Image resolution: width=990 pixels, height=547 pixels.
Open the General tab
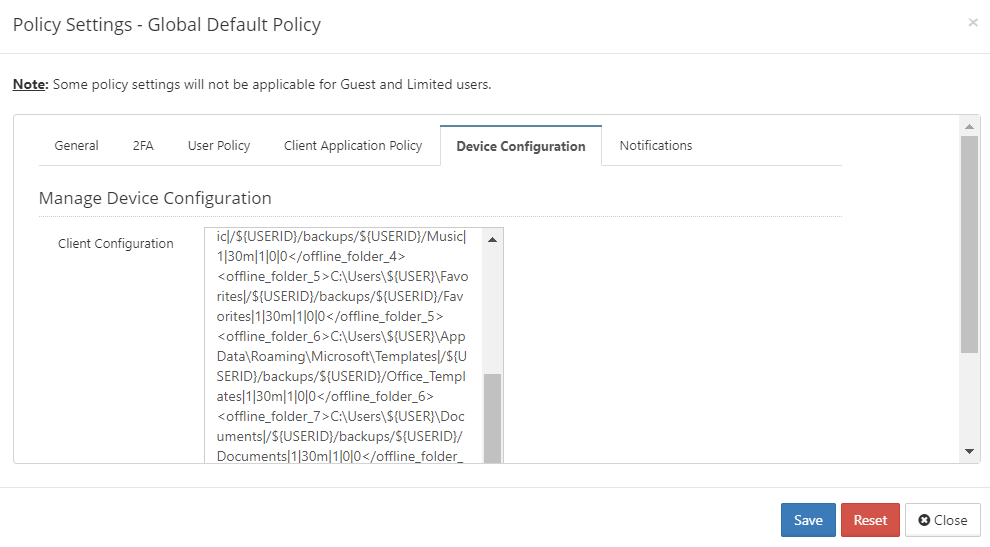76,146
